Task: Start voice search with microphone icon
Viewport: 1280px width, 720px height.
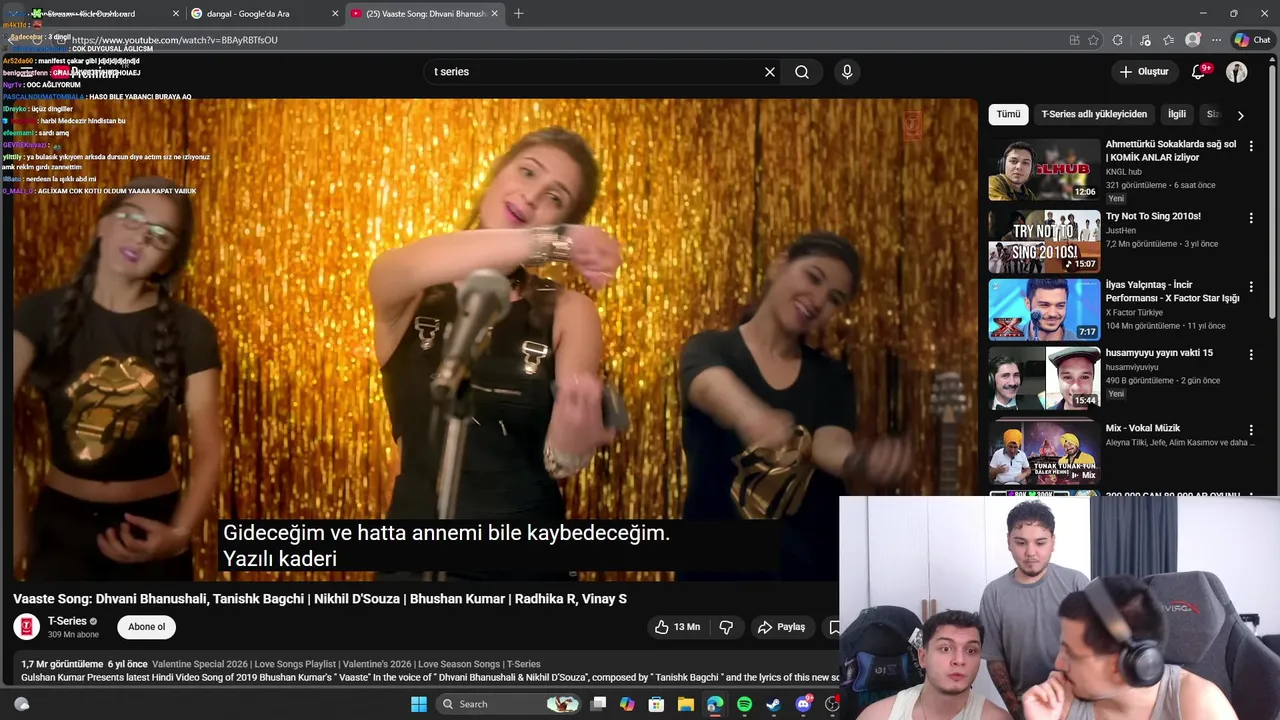Action: (x=847, y=72)
